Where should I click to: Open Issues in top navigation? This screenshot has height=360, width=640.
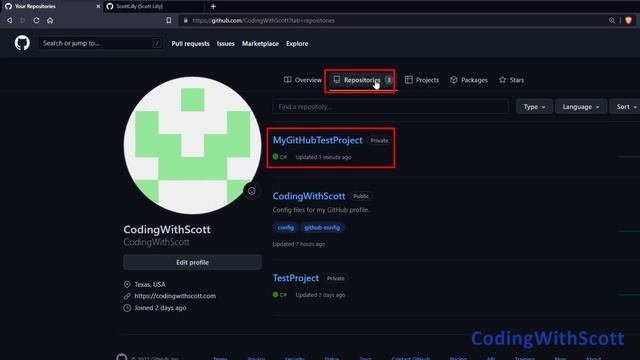(225, 44)
